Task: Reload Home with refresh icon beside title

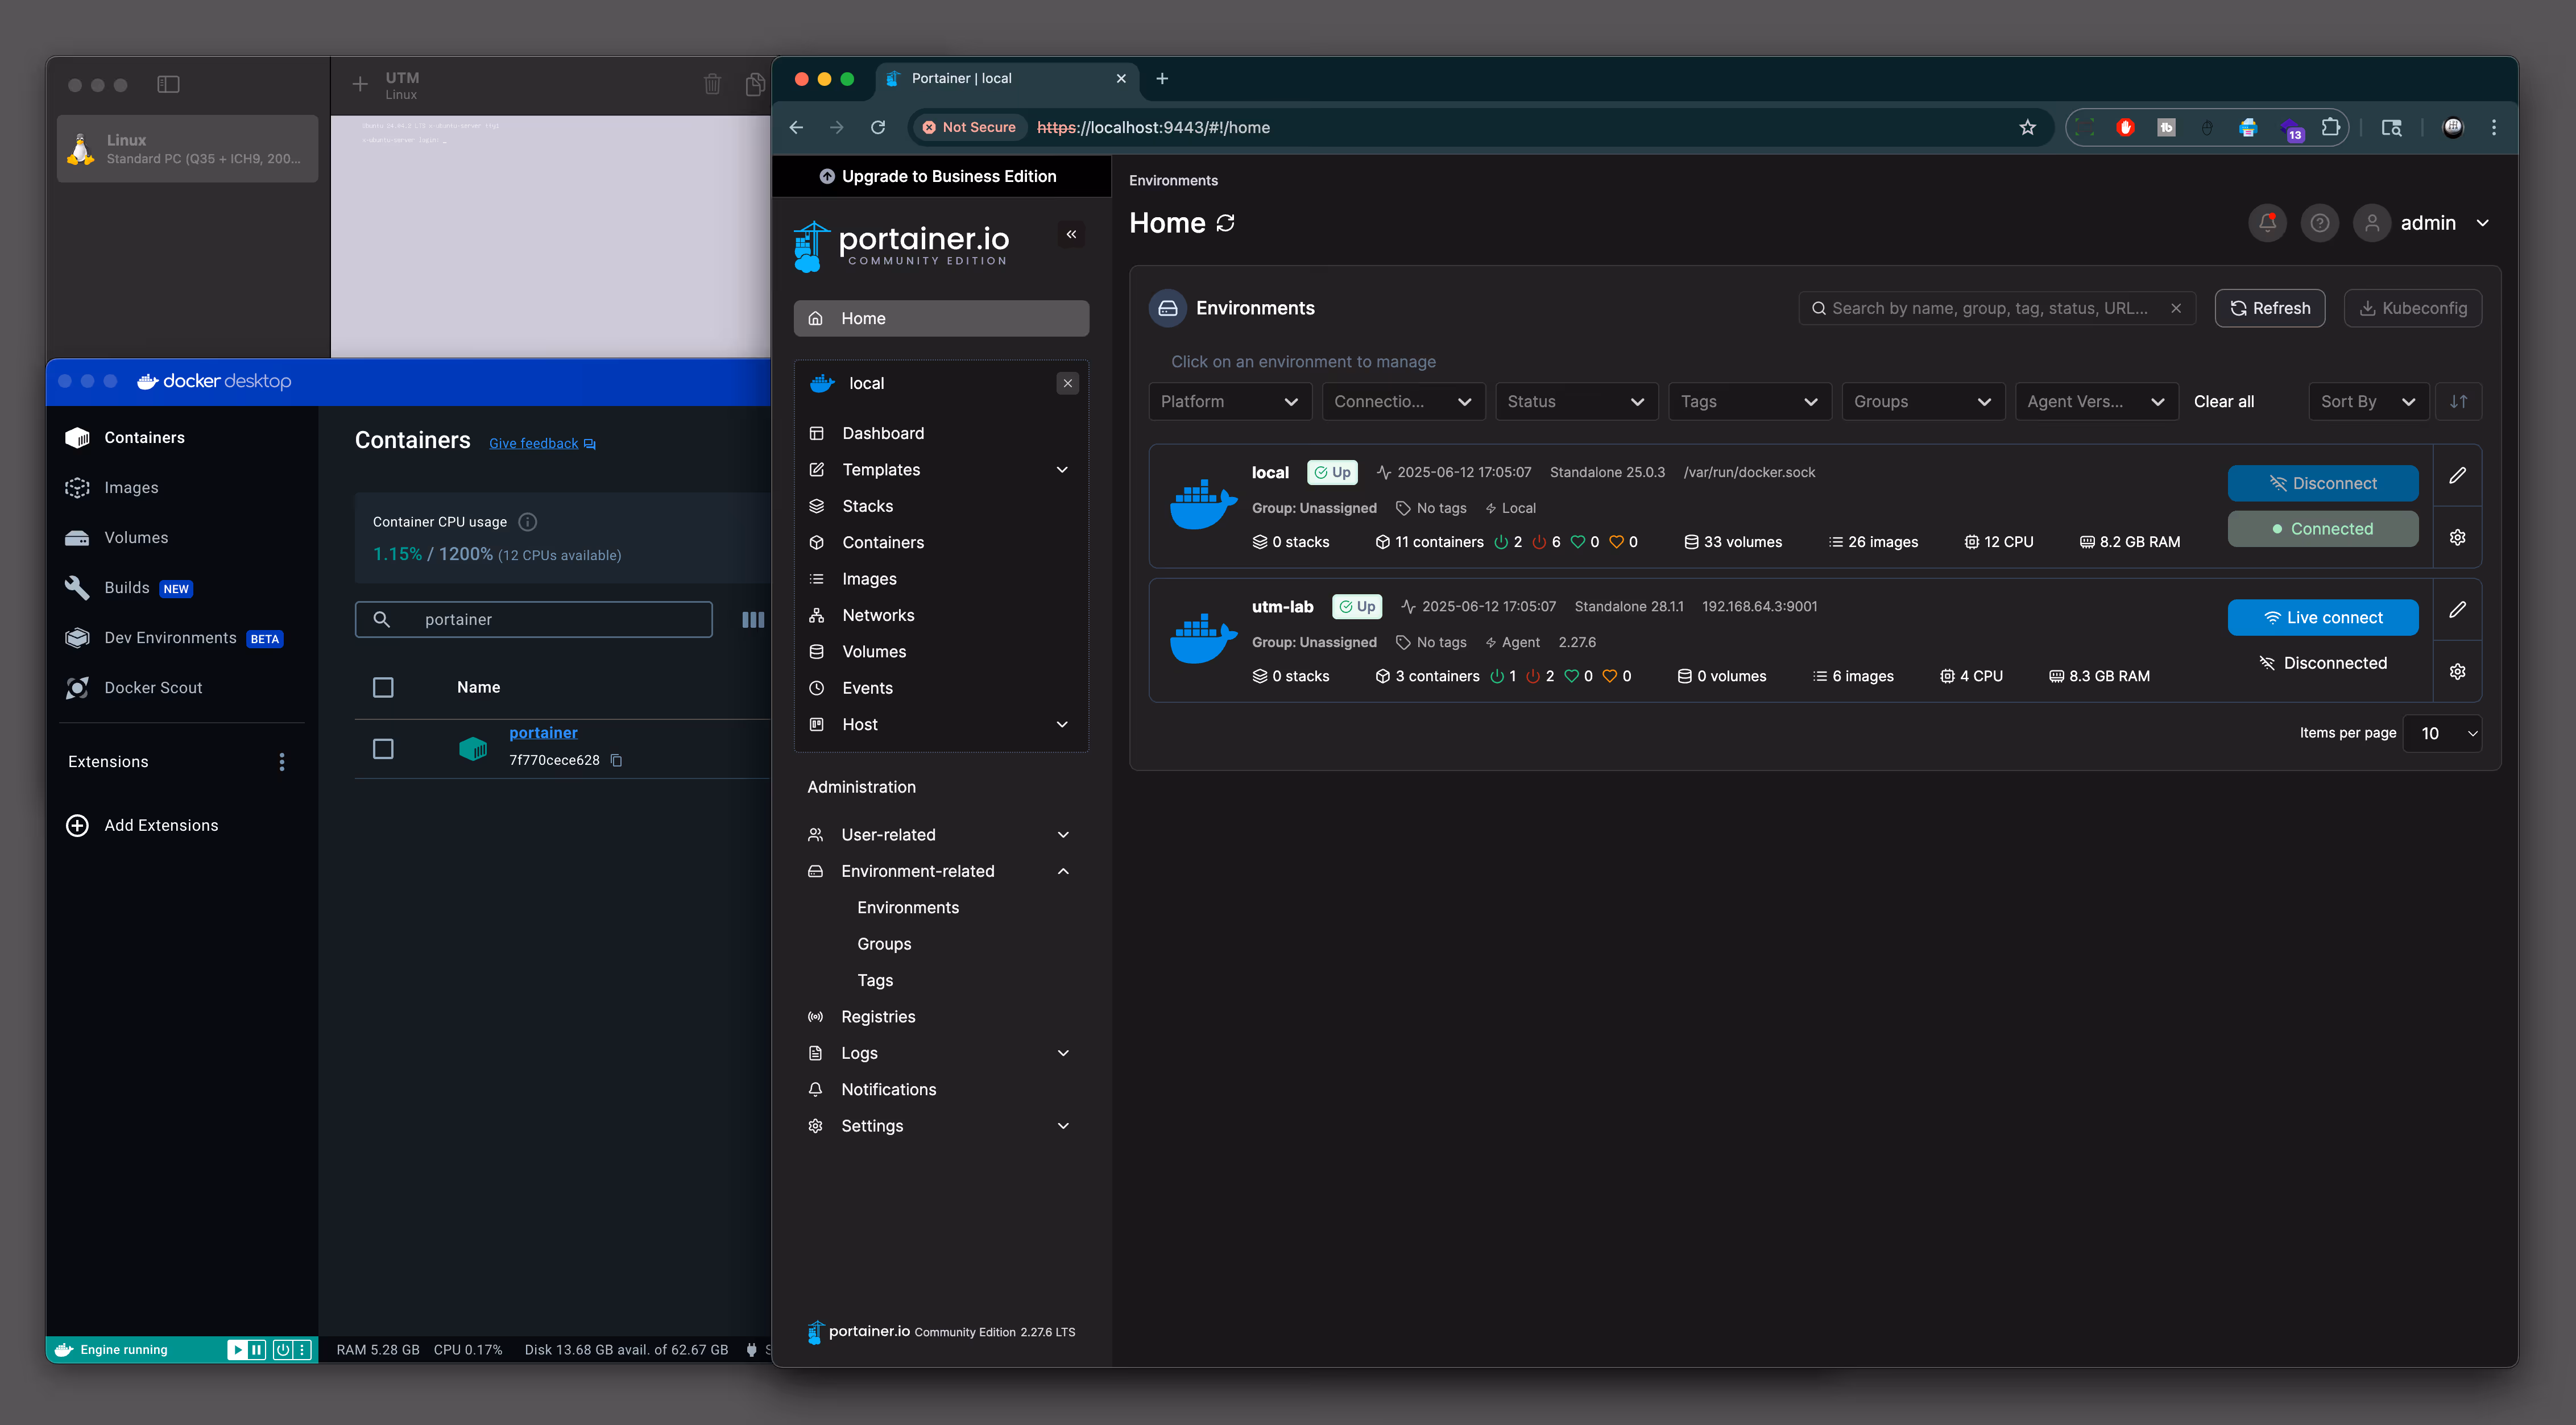Action: tap(1225, 223)
